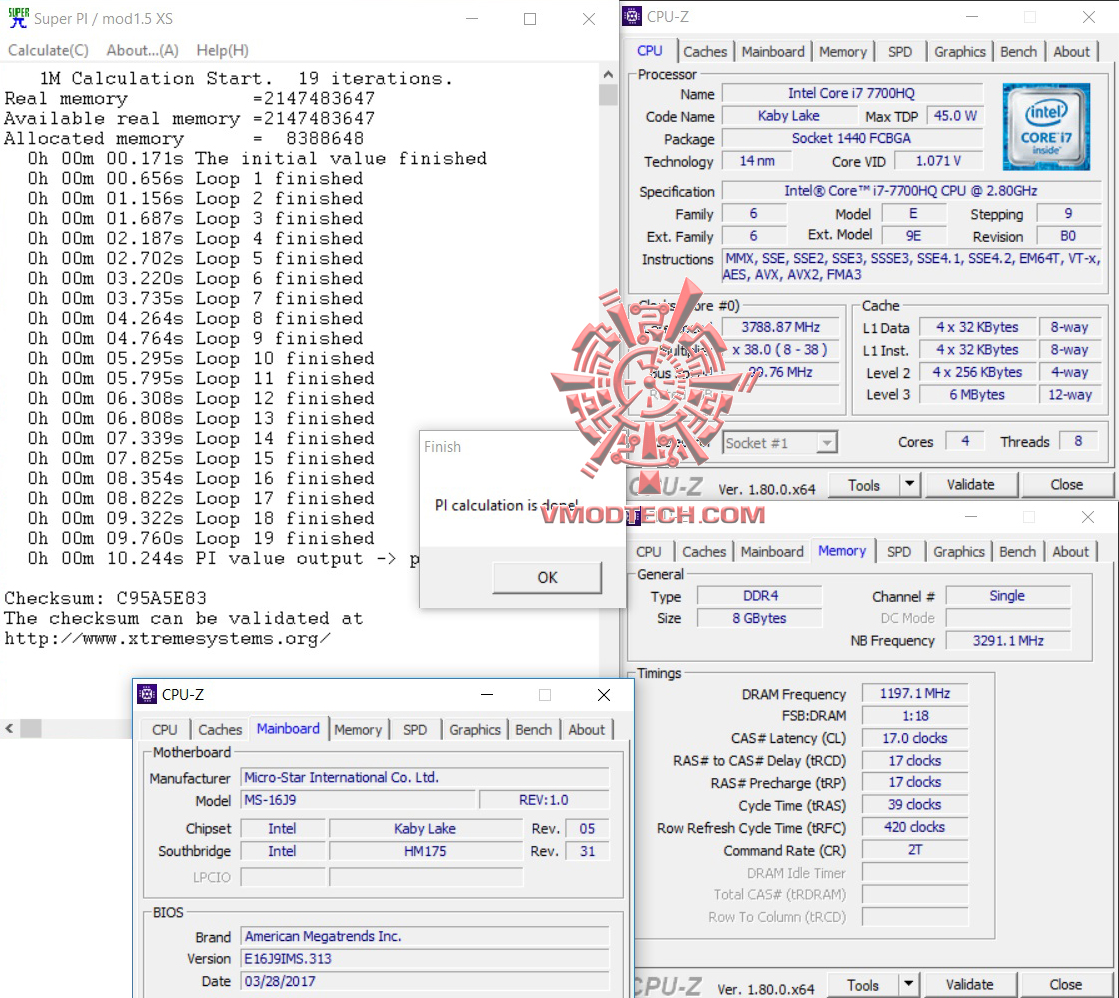Select Graphics tab in Memory CPU-Z window
This screenshot has width=1119, height=998.
tap(958, 552)
